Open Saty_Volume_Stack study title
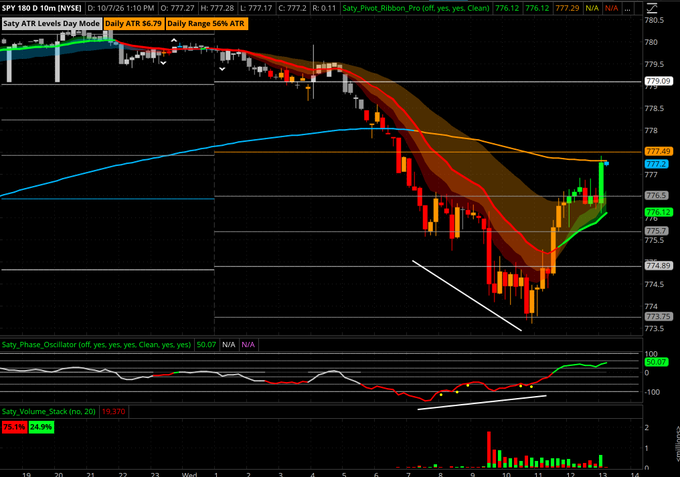 click(x=49, y=412)
